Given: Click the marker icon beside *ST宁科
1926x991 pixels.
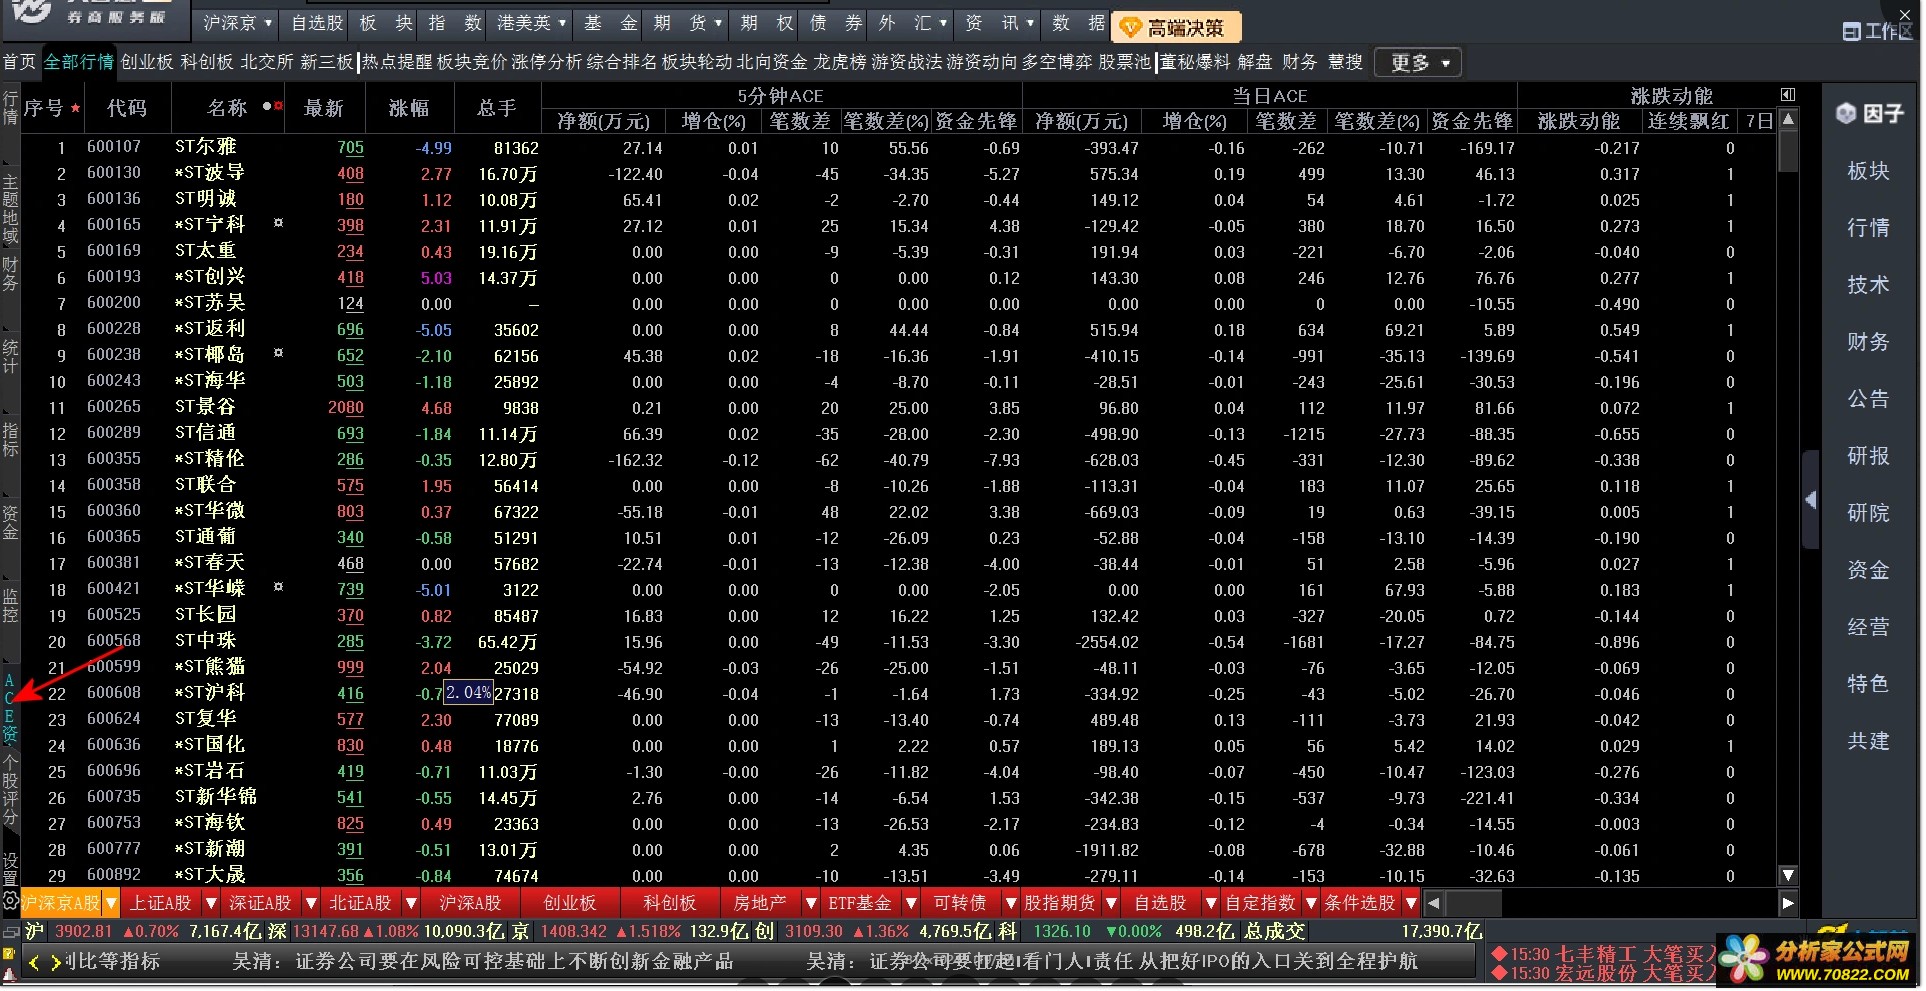Looking at the screenshot, I should click(279, 223).
